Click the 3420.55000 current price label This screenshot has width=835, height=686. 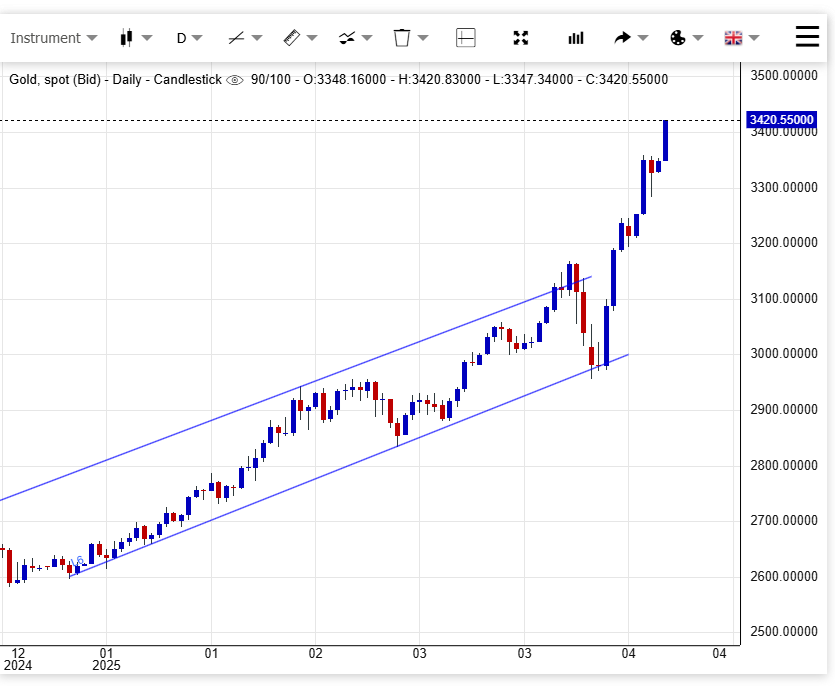[x=781, y=120]
